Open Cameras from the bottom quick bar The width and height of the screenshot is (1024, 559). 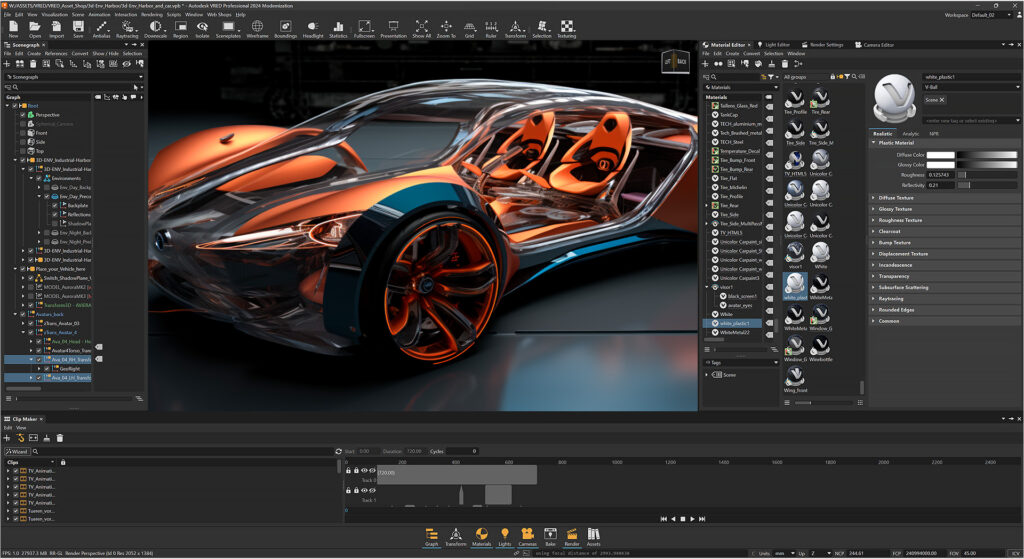pyautogui.click(x=528, y=537)
